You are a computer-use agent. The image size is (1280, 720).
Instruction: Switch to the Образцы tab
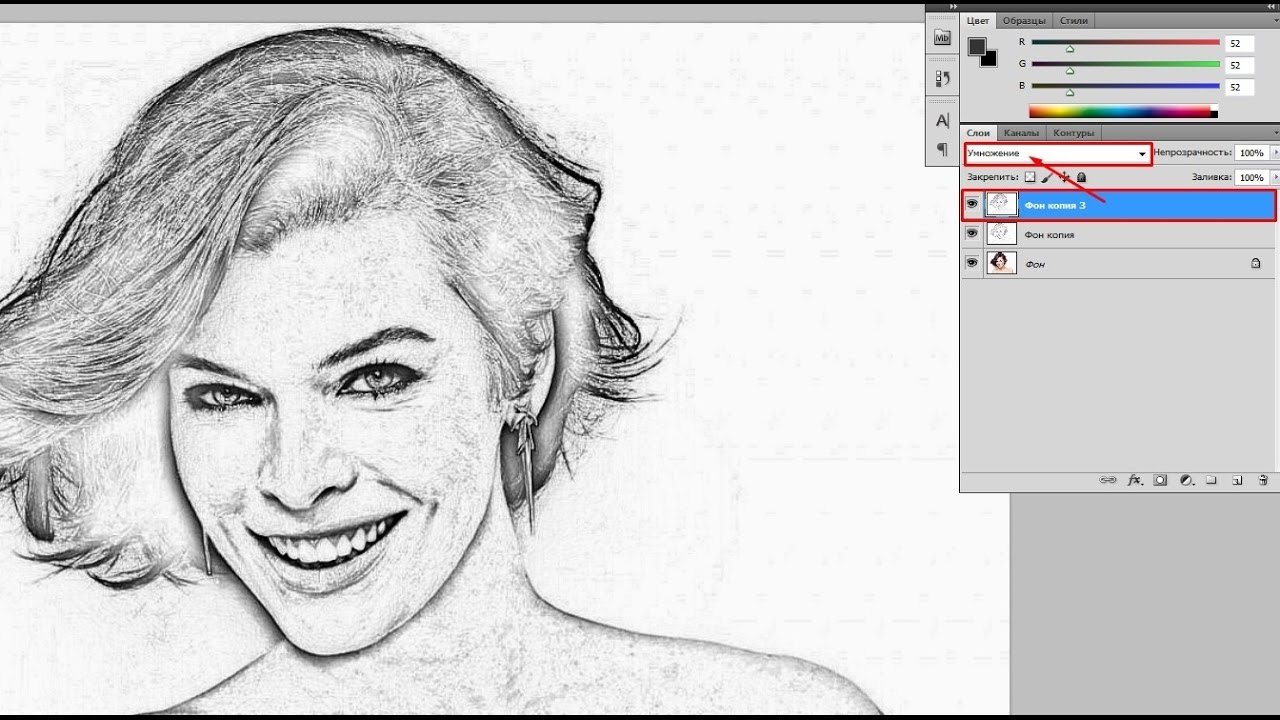tap(1024, 20)
